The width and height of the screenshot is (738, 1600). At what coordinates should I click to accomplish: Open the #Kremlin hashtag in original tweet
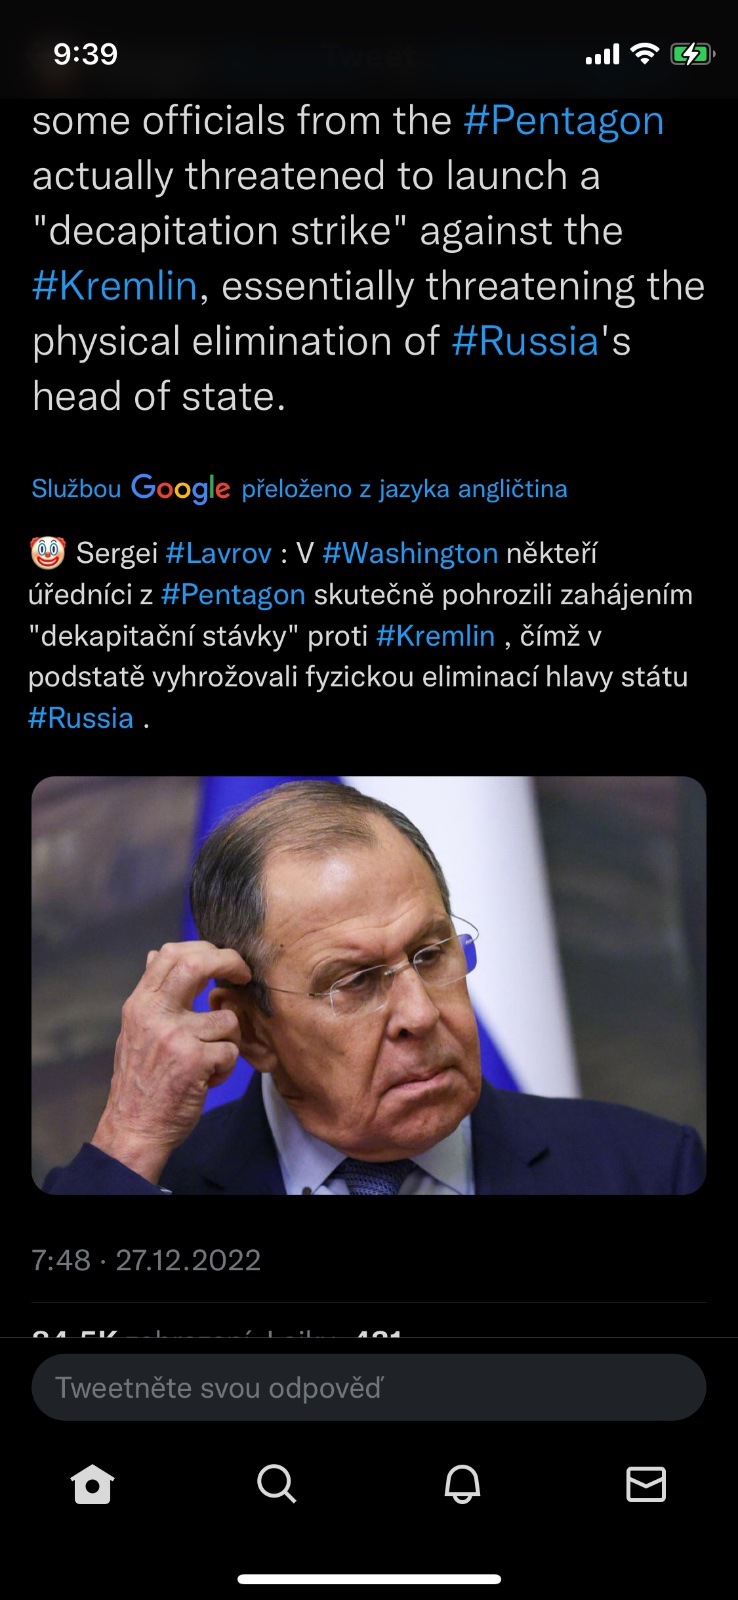tap(115, 286)
